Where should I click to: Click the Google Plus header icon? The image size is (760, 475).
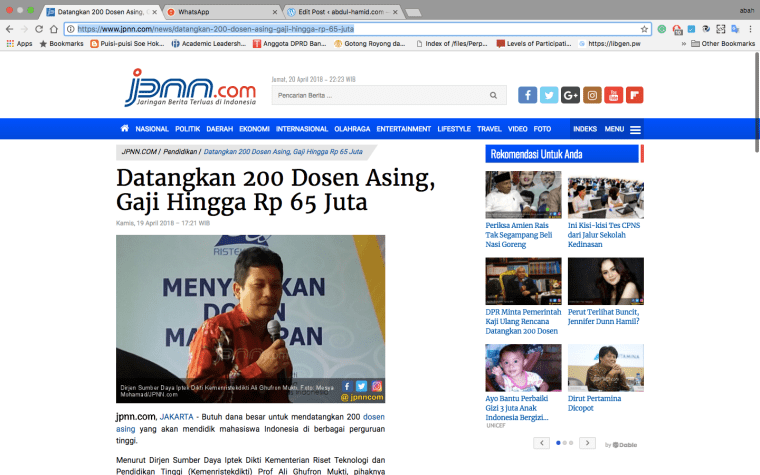pyautogui.click(x=571, y=95)
